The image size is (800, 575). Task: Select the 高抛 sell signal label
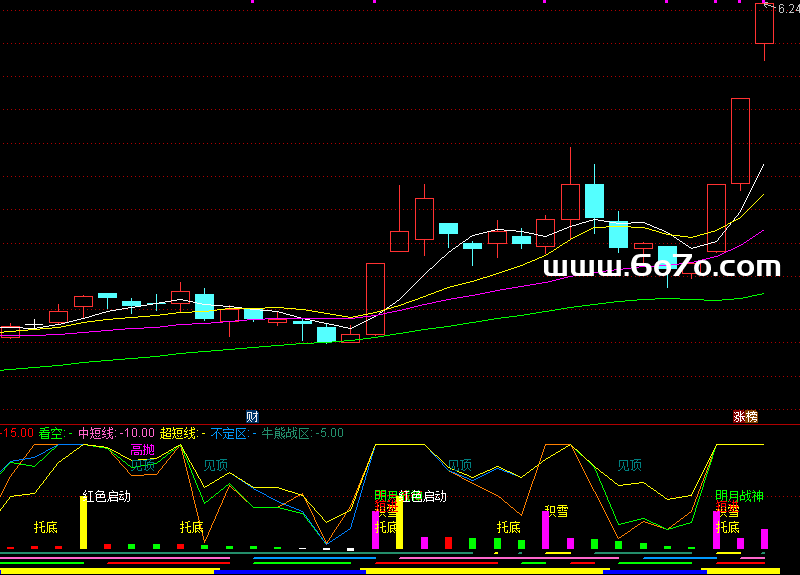(x=143, y=450)
